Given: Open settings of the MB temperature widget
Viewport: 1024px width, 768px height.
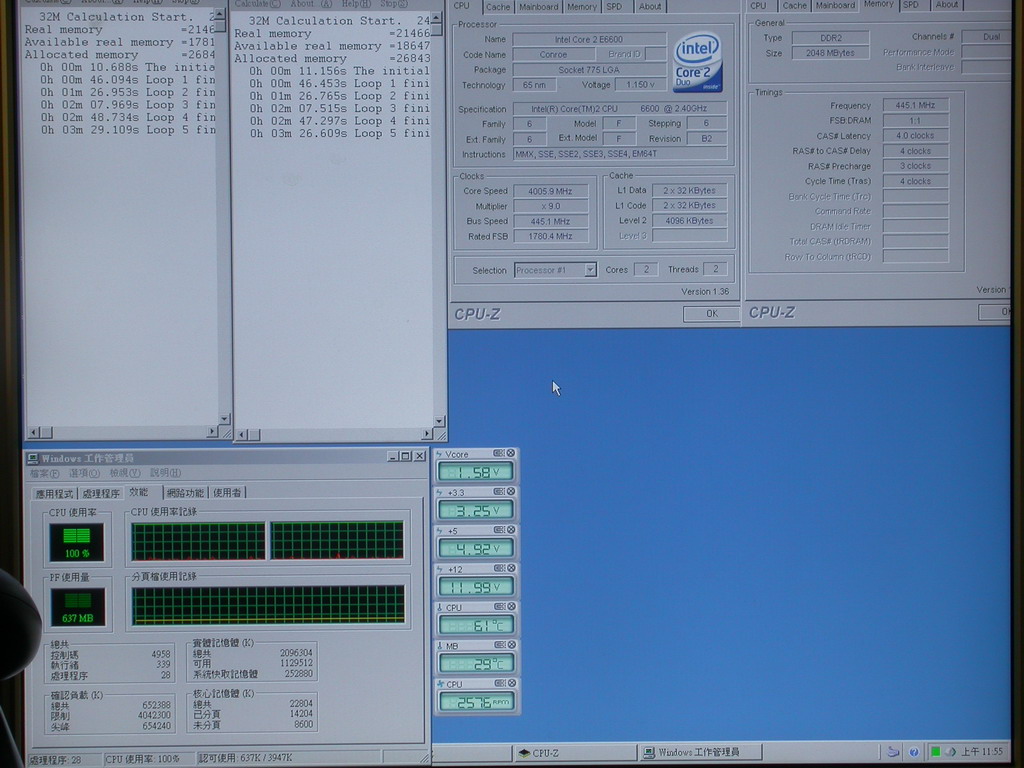Looking at the screenshot, I should coord(499,645).
